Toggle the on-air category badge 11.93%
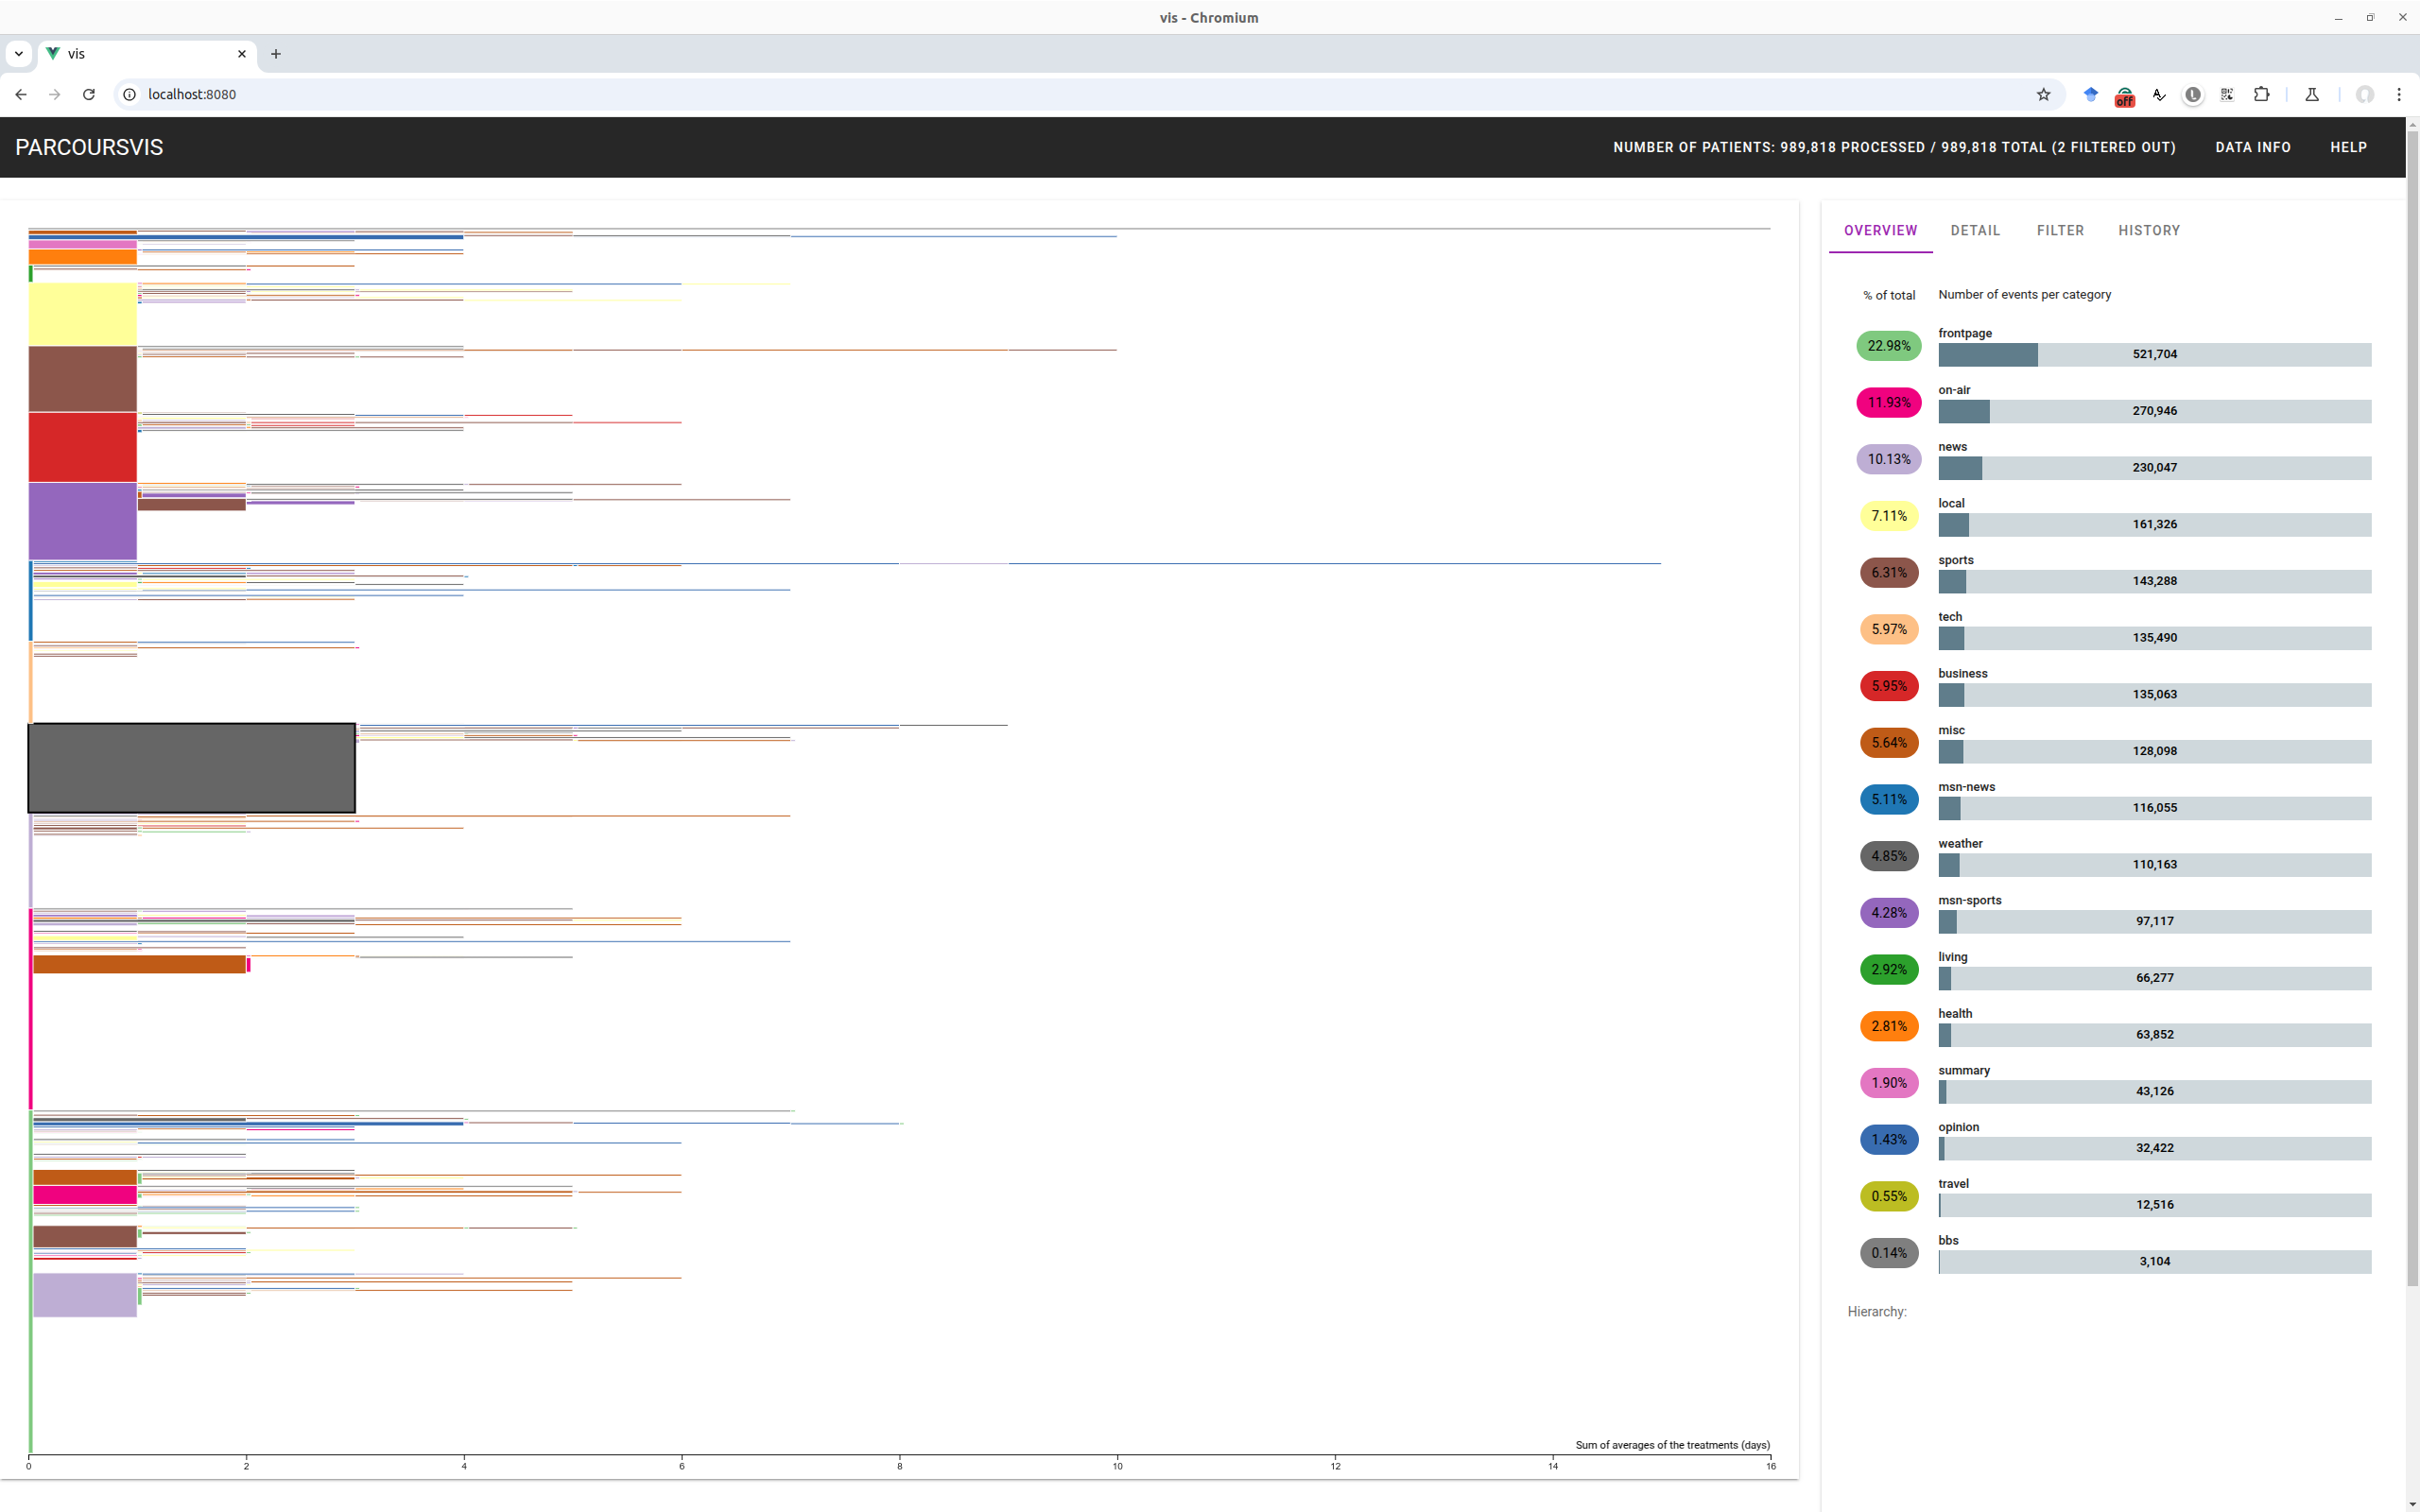 click(1888, 403)
